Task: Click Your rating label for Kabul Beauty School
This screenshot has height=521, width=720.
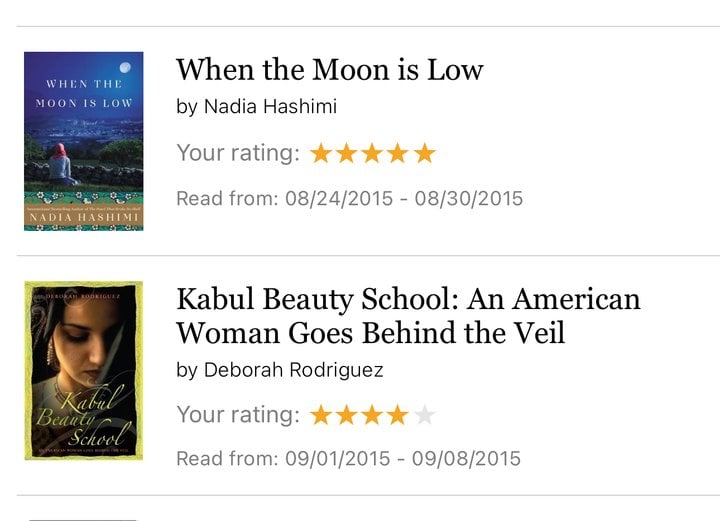Action: click(238, 415)
